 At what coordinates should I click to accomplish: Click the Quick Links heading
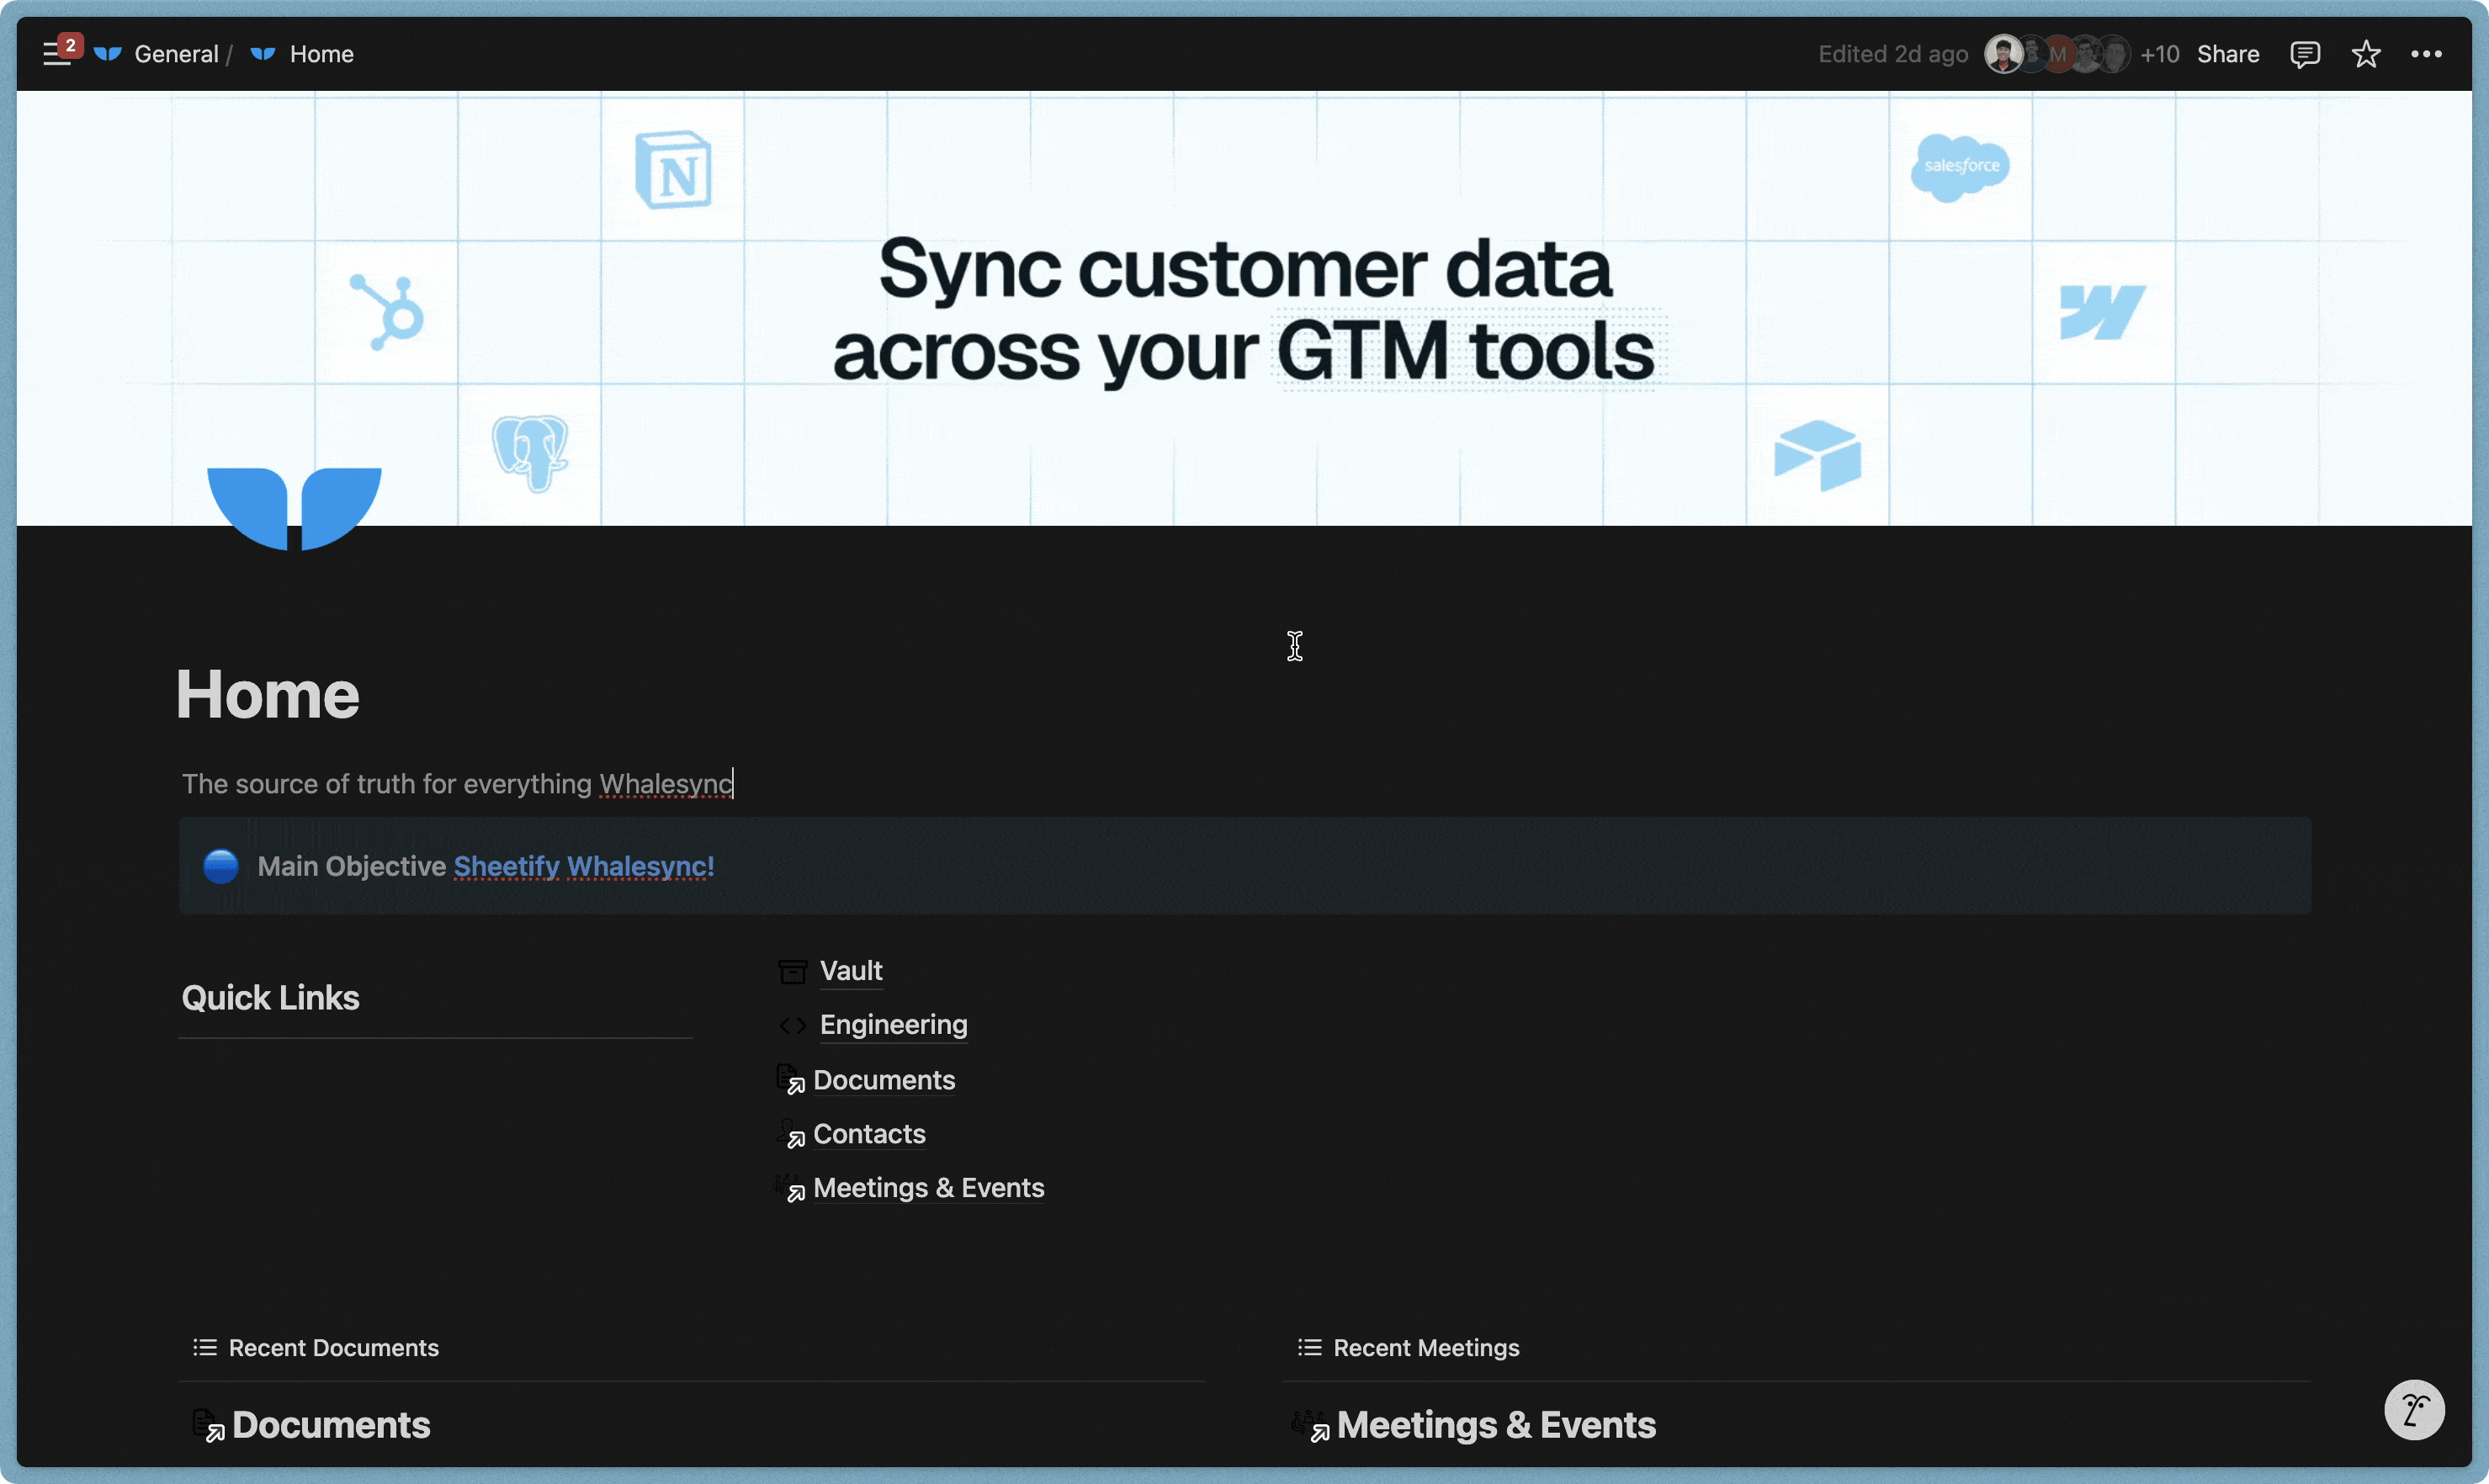[x=270, y=997]
